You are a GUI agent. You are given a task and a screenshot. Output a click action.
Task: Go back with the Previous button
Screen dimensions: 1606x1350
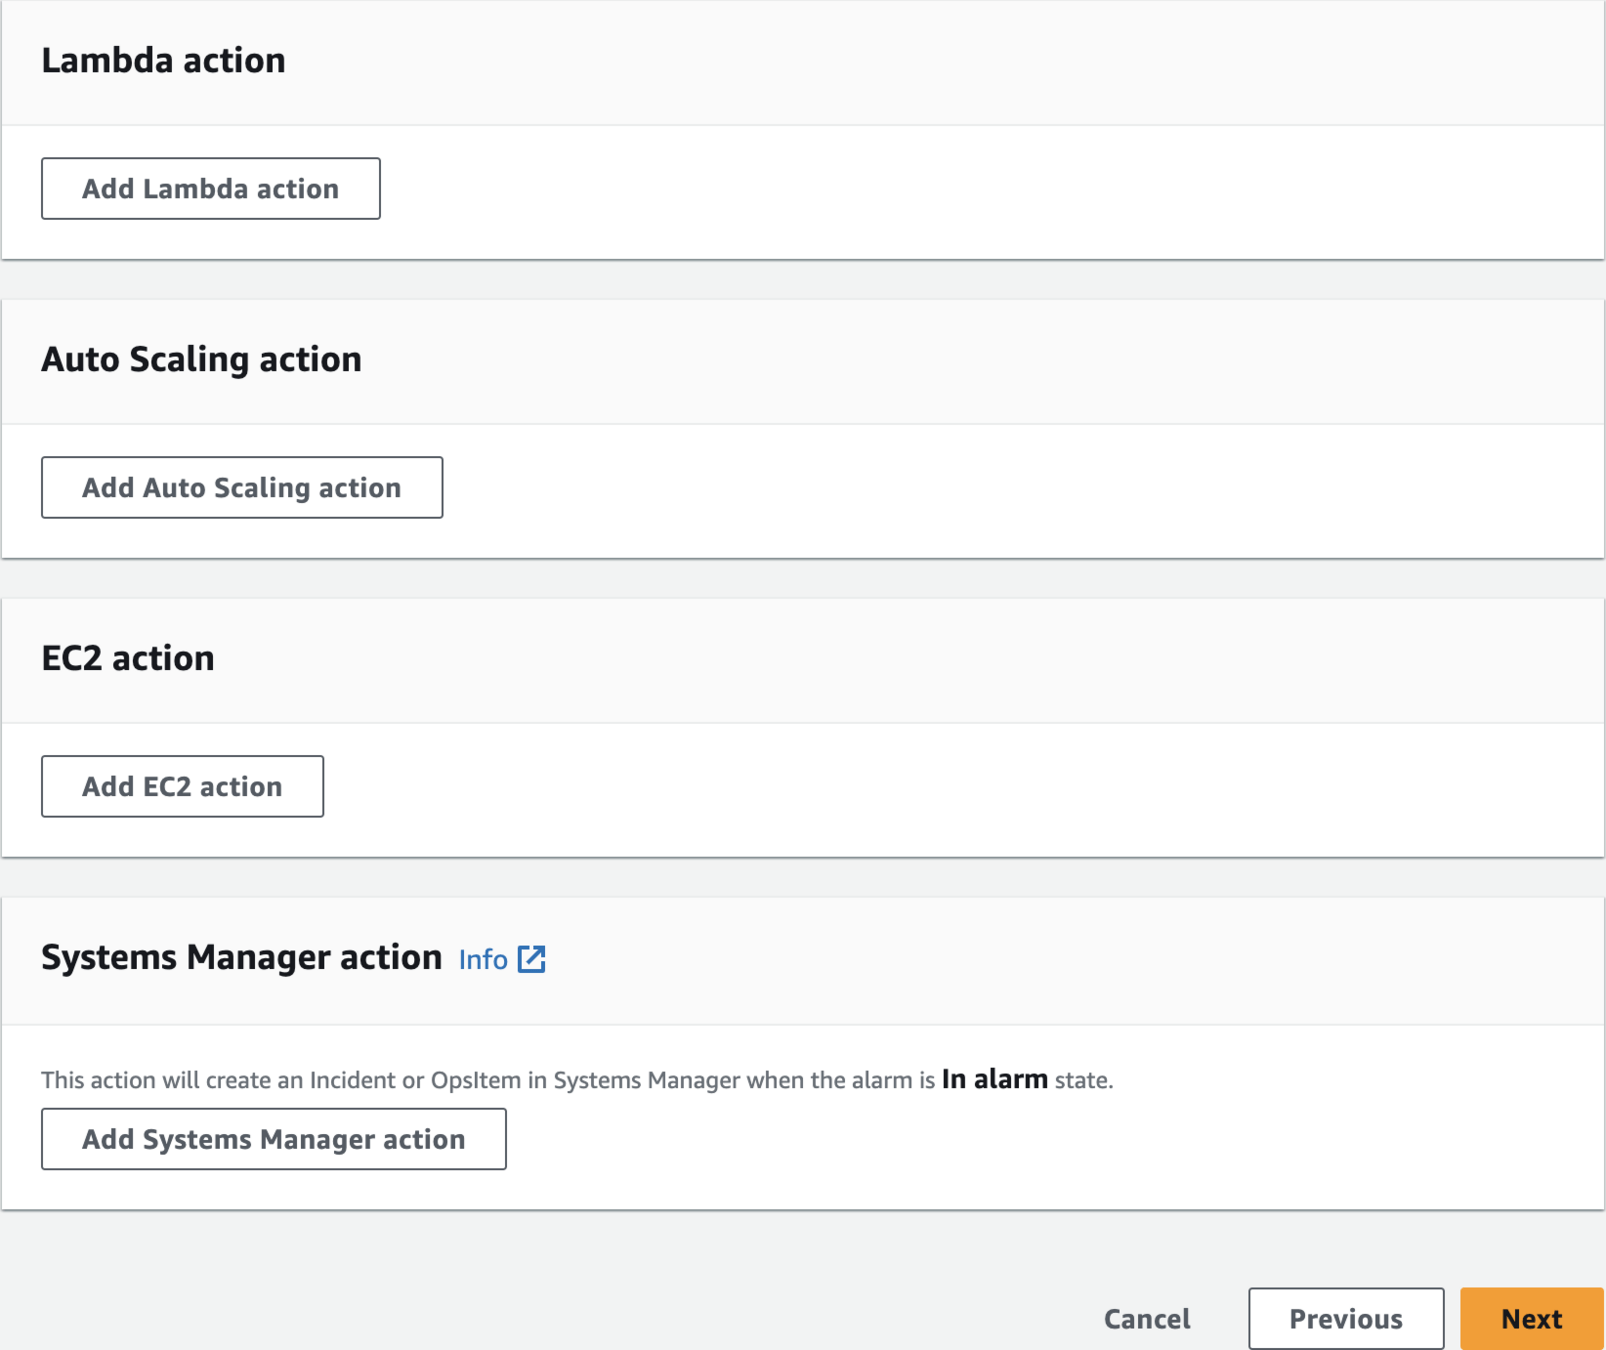[1346, 1319]
